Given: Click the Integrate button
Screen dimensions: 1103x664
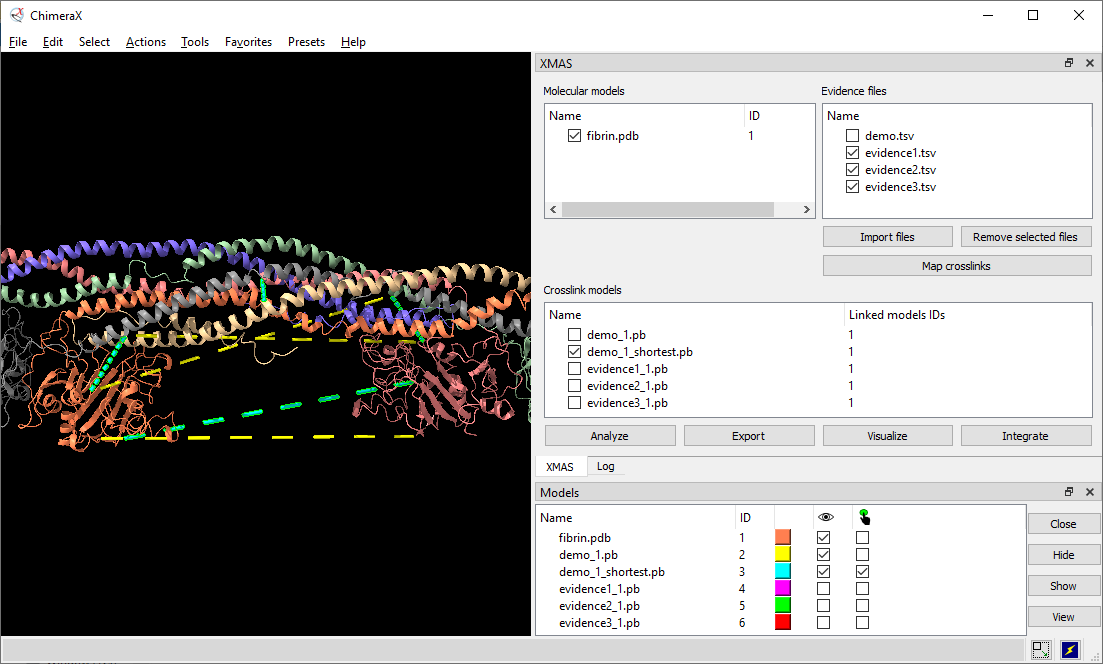Looking at the screenshot, I should (x=1026, y=436).
